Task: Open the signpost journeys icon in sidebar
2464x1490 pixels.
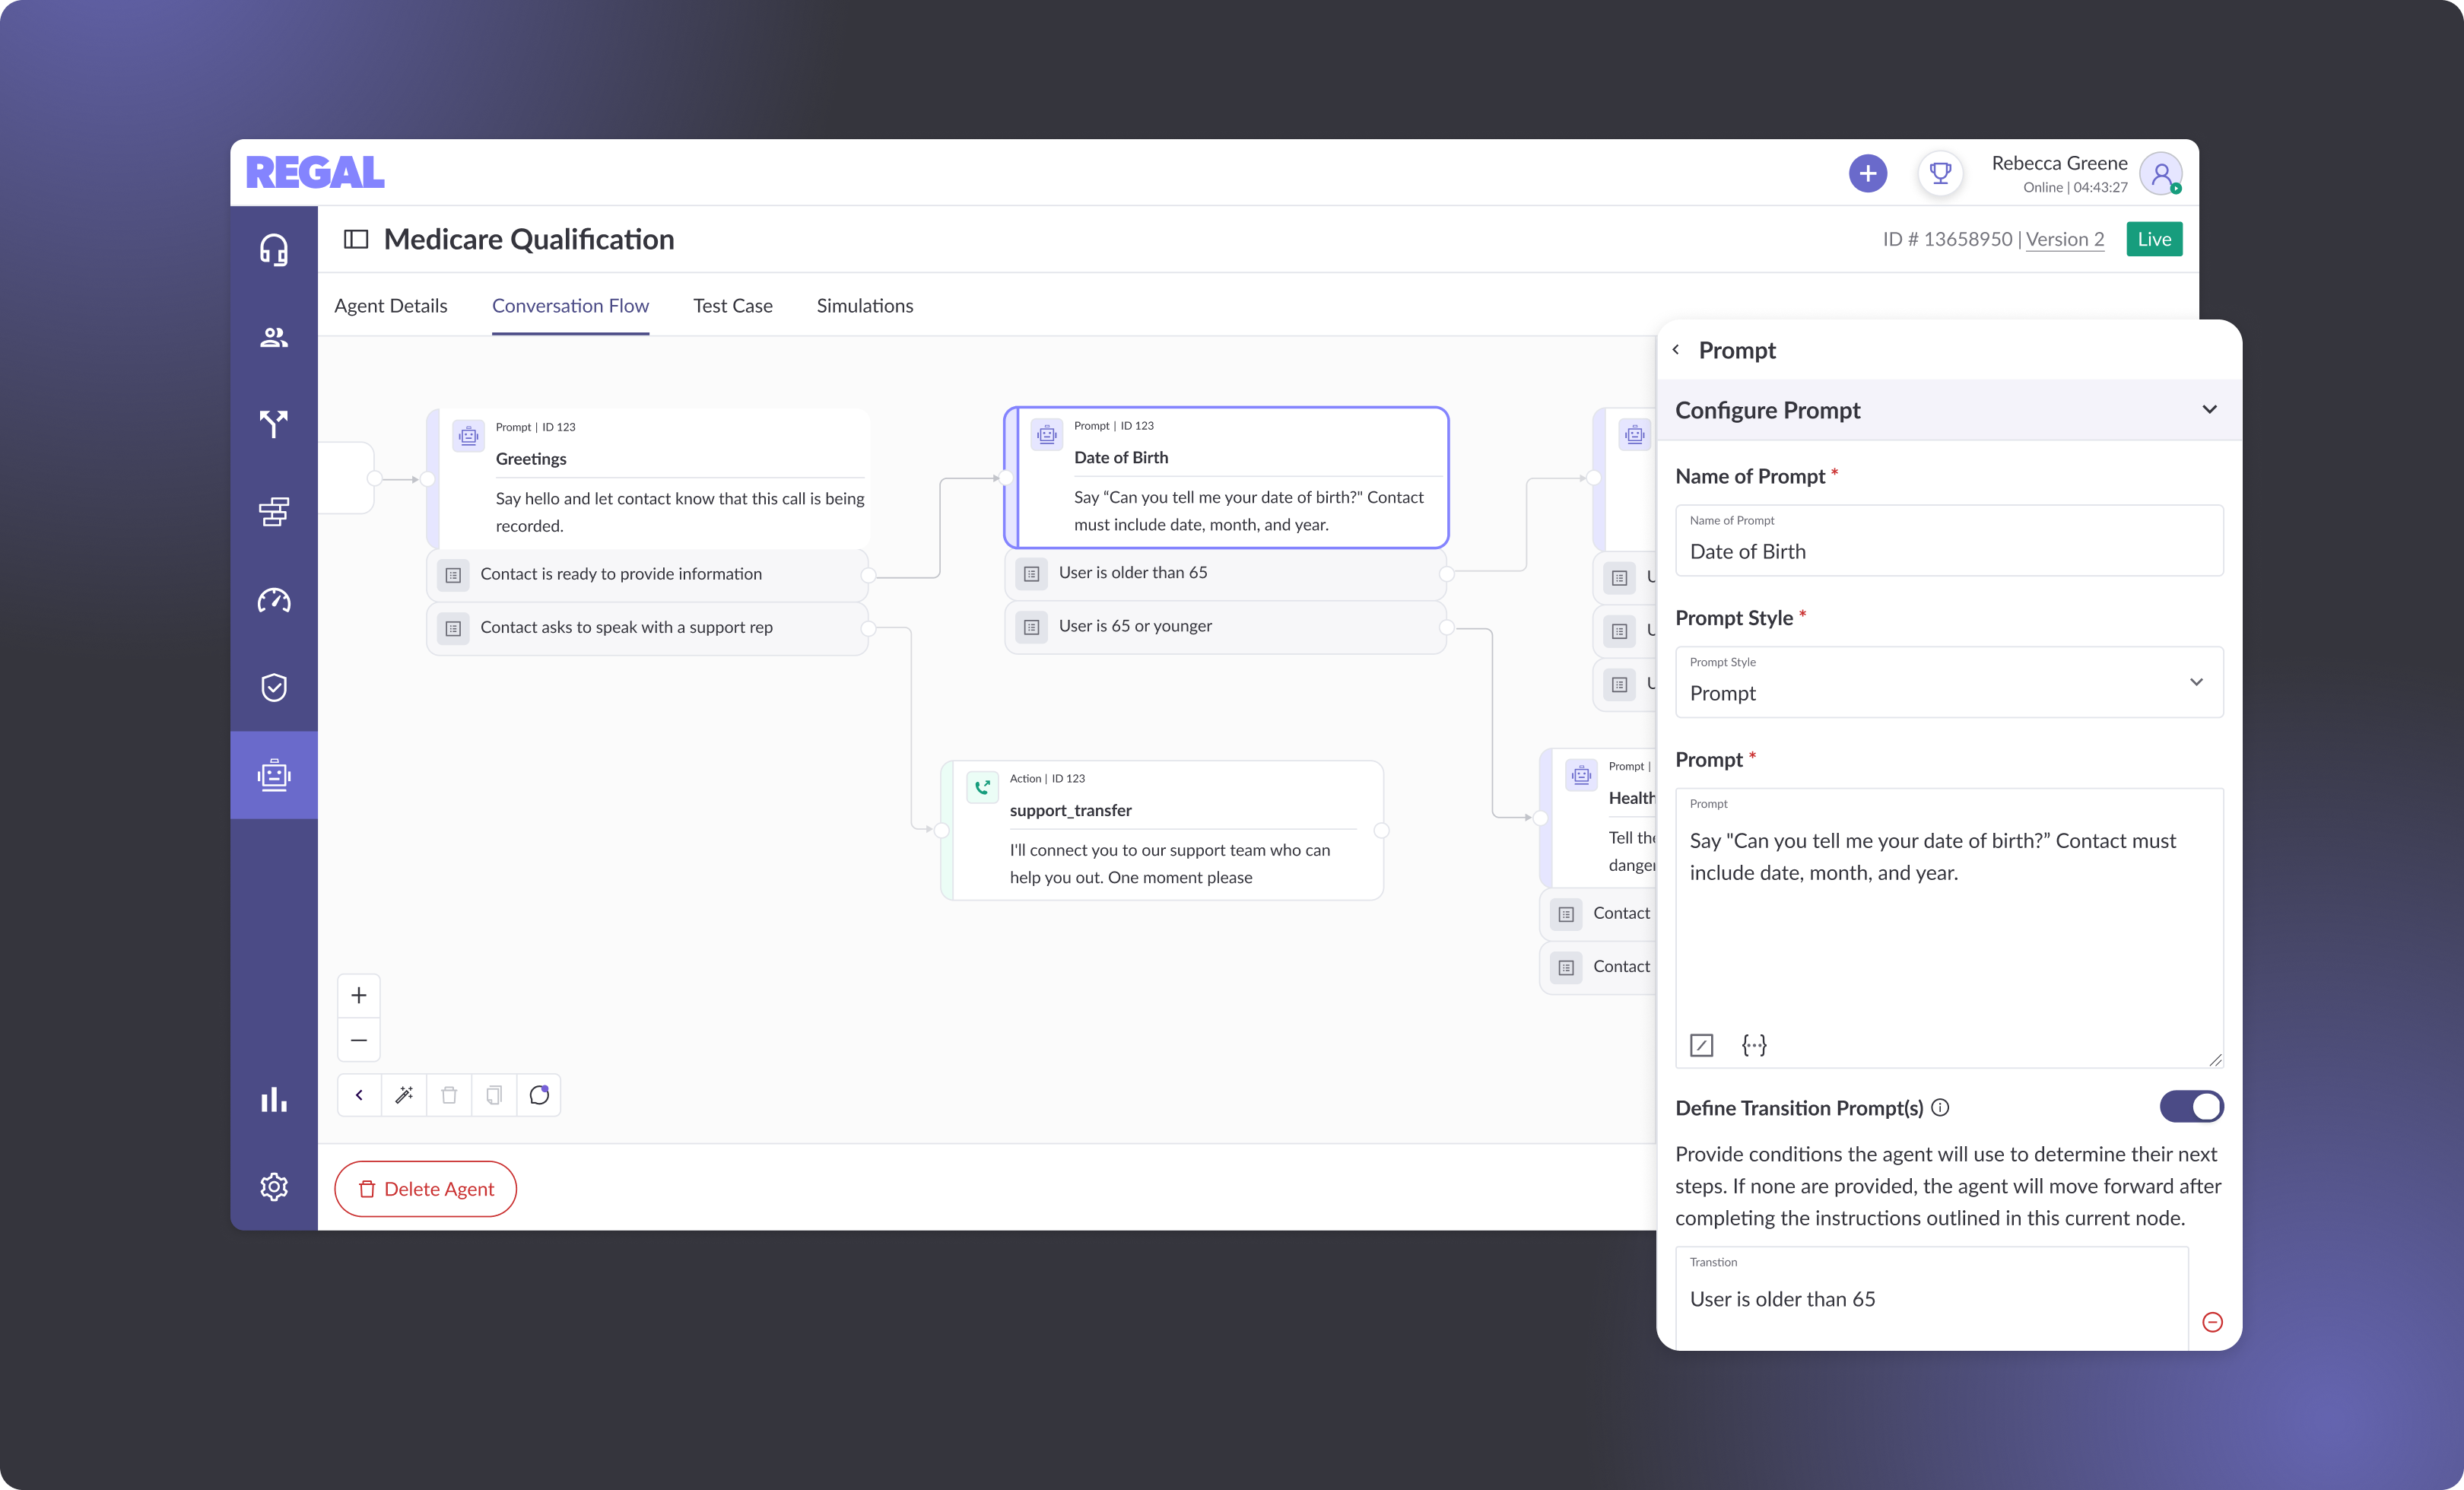Action: point(274,512)
